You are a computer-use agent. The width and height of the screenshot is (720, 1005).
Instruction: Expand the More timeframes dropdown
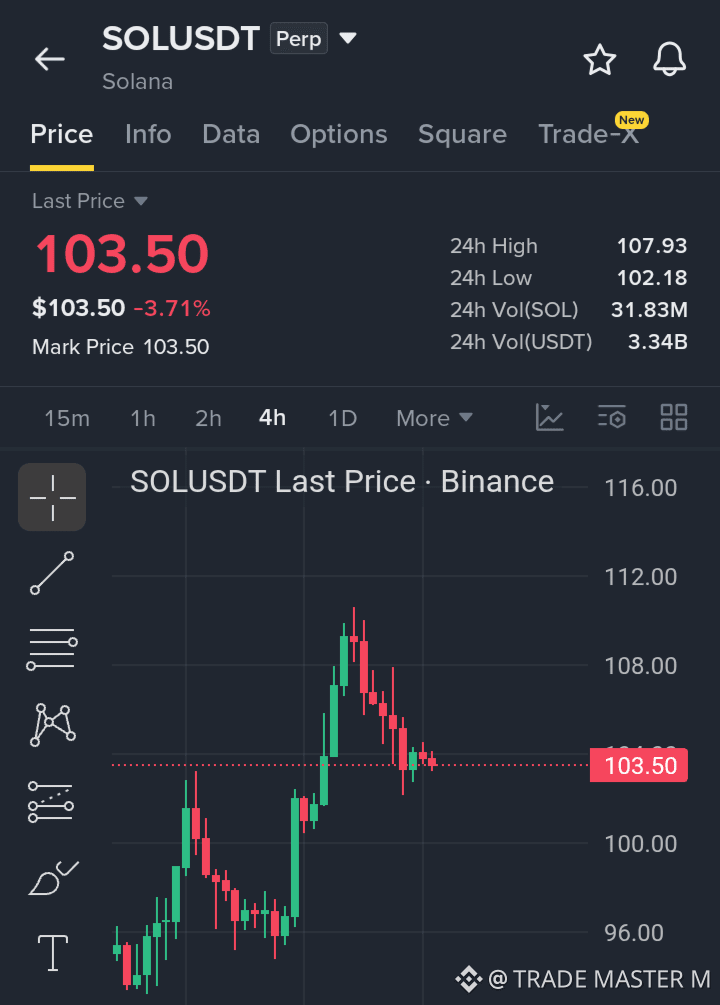435,418
